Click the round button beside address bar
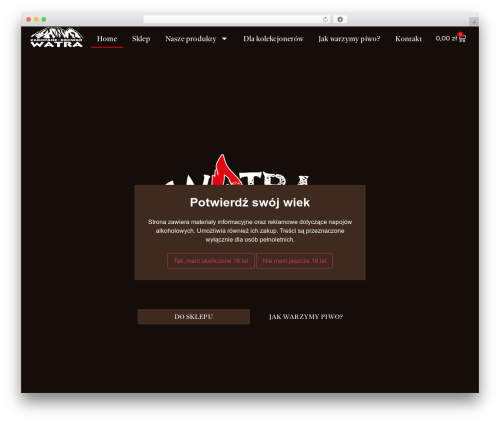 [x=340, y=19]
